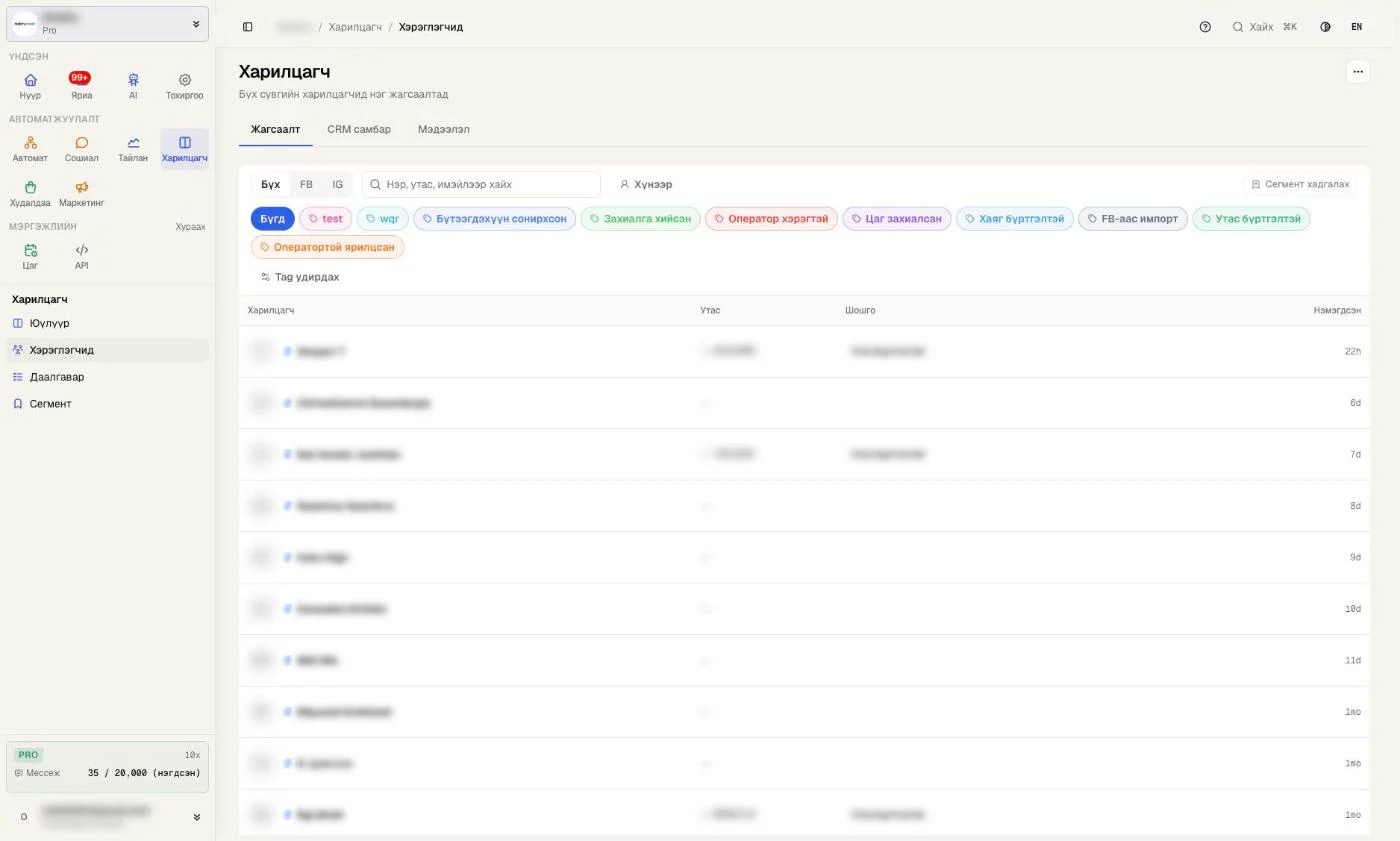Expand the workspace Pro switcher
The image size is (1400, 841).
(x=107, y=24)
